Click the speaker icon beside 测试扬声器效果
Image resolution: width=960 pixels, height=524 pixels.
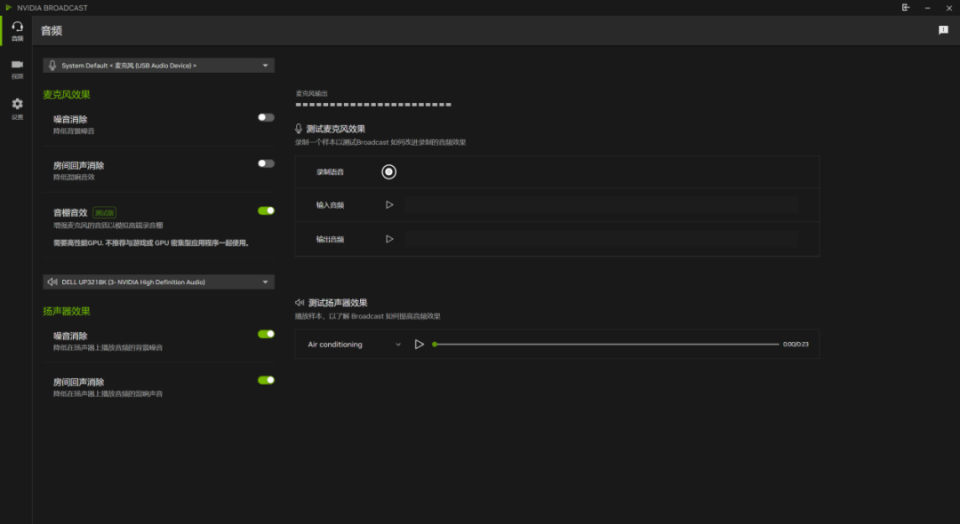[x=299, y=302]
